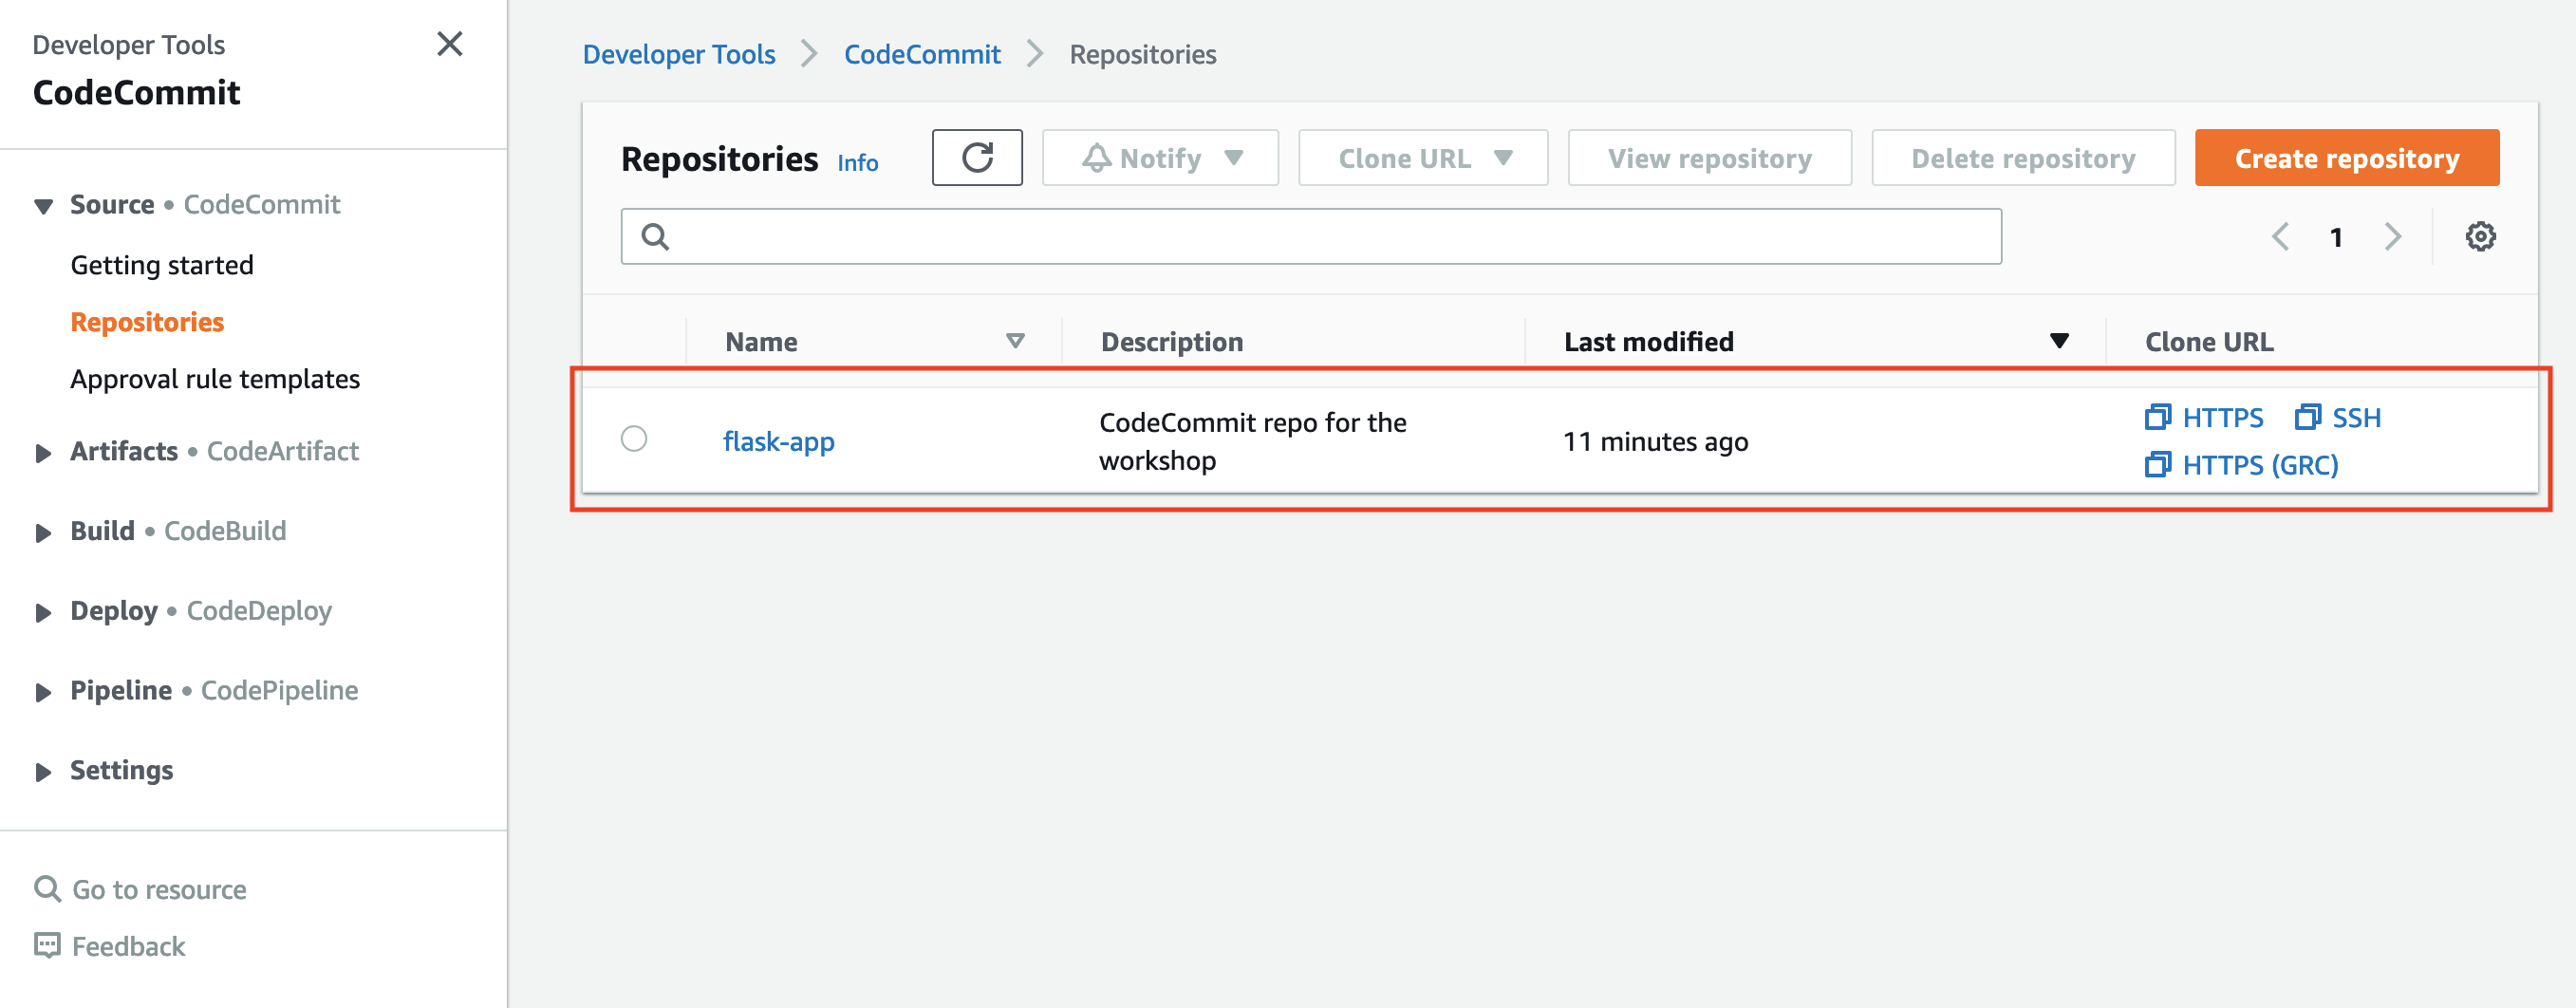2576x1008 pixels.
Task: Click the Clone URL column header
Action: (x=2209, y=342)
